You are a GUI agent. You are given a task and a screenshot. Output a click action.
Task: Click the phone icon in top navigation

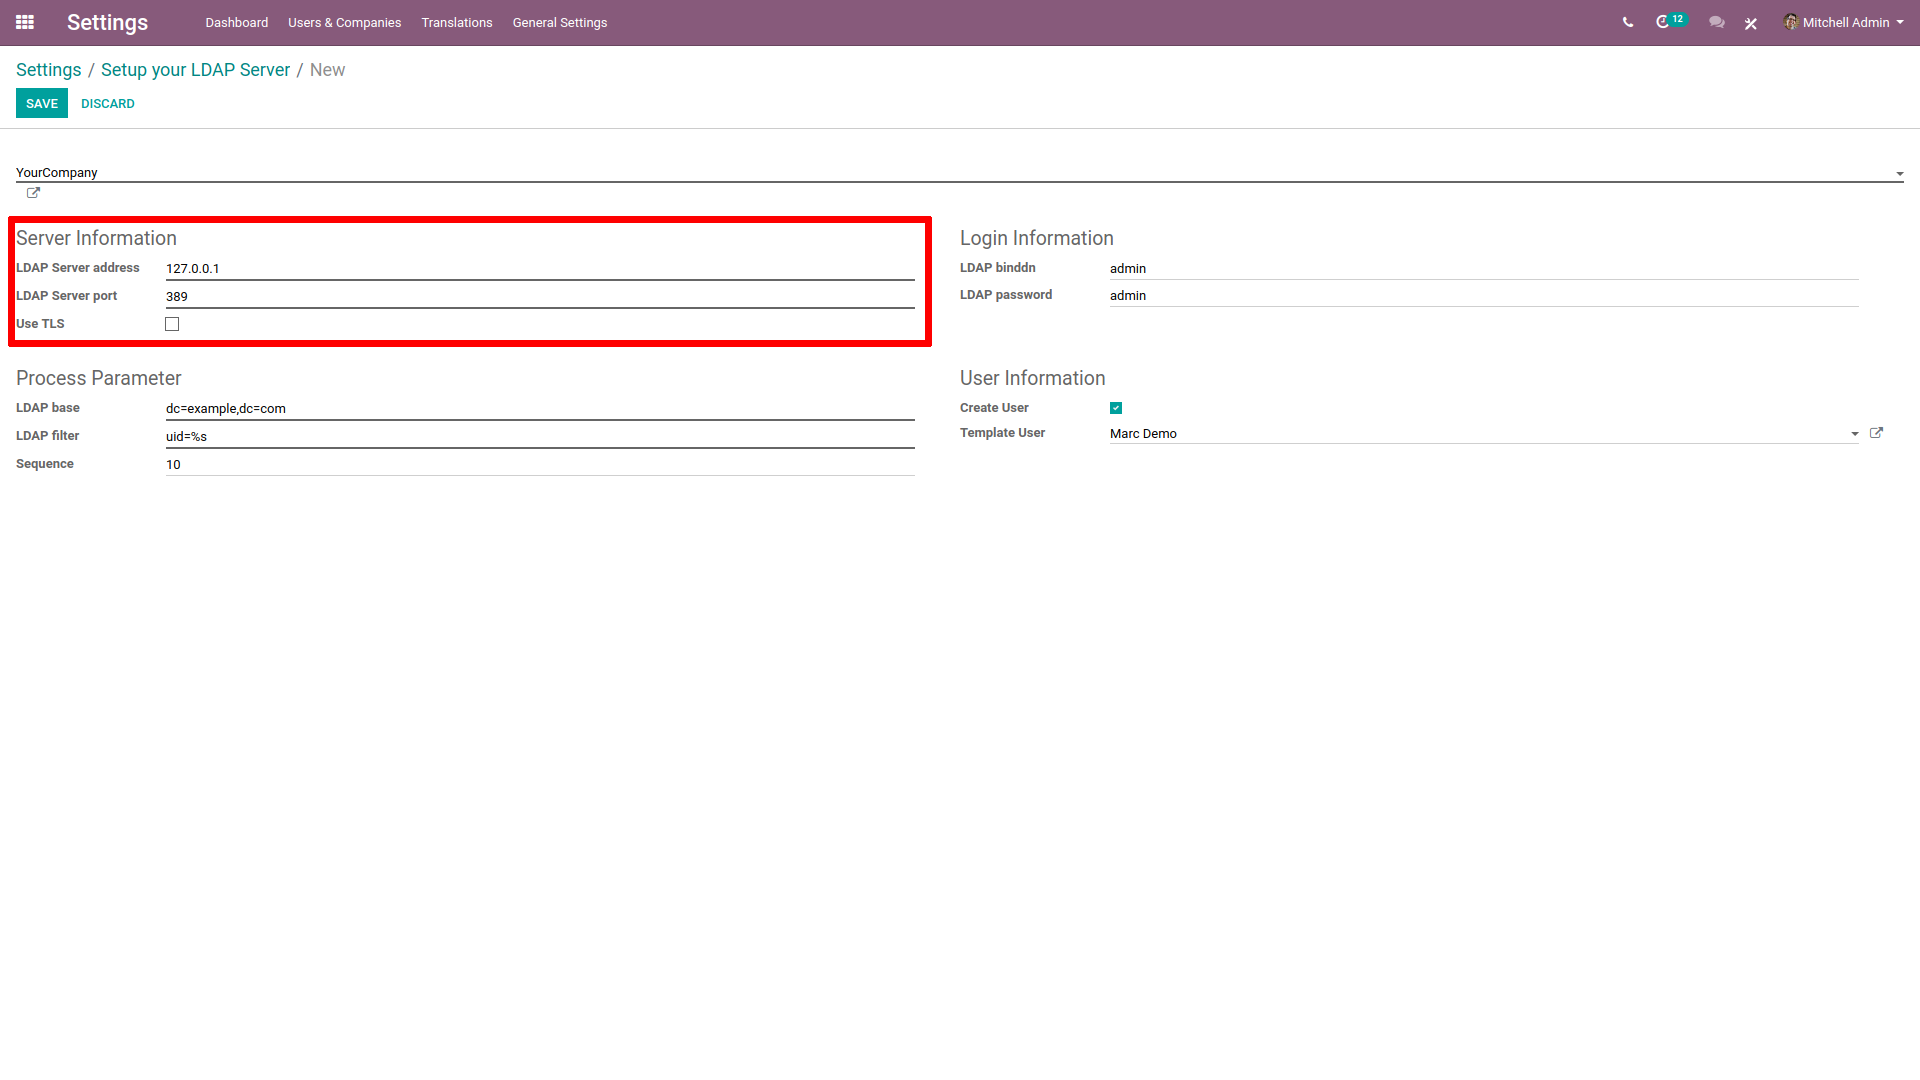1627,22
